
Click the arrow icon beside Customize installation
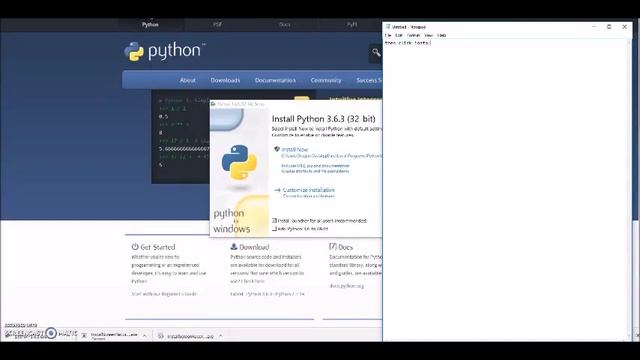pos(278,190)
